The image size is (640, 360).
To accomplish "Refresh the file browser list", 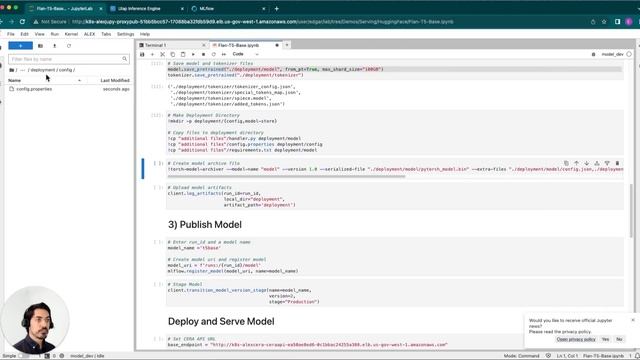I will click(69, 46).
